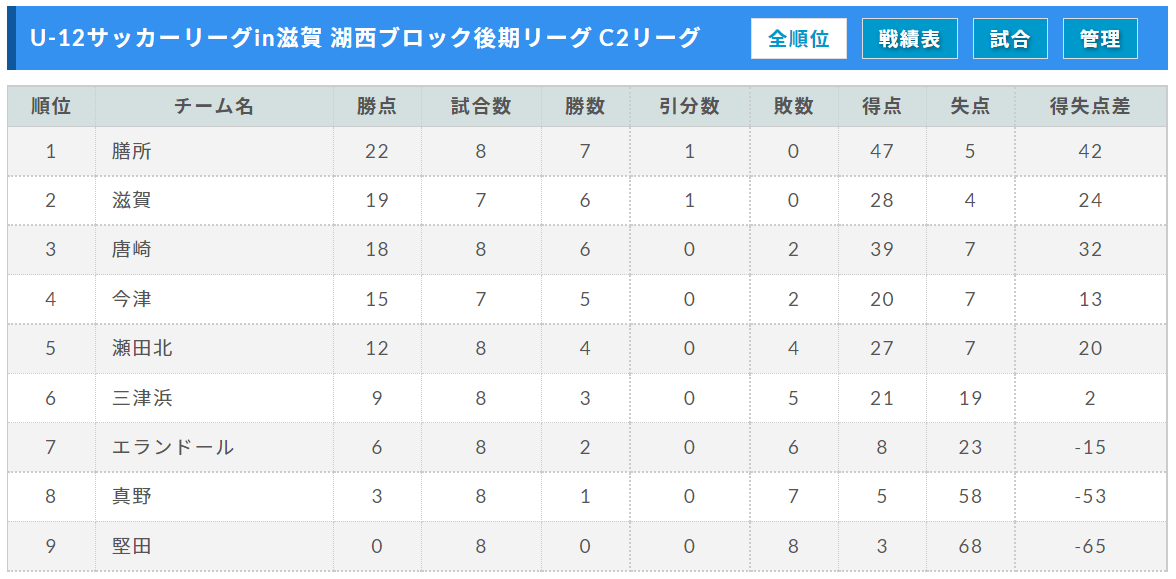Select the 堅田 team name
The height and width of the screenshot is (579, 1176).
tap(132, 546)
